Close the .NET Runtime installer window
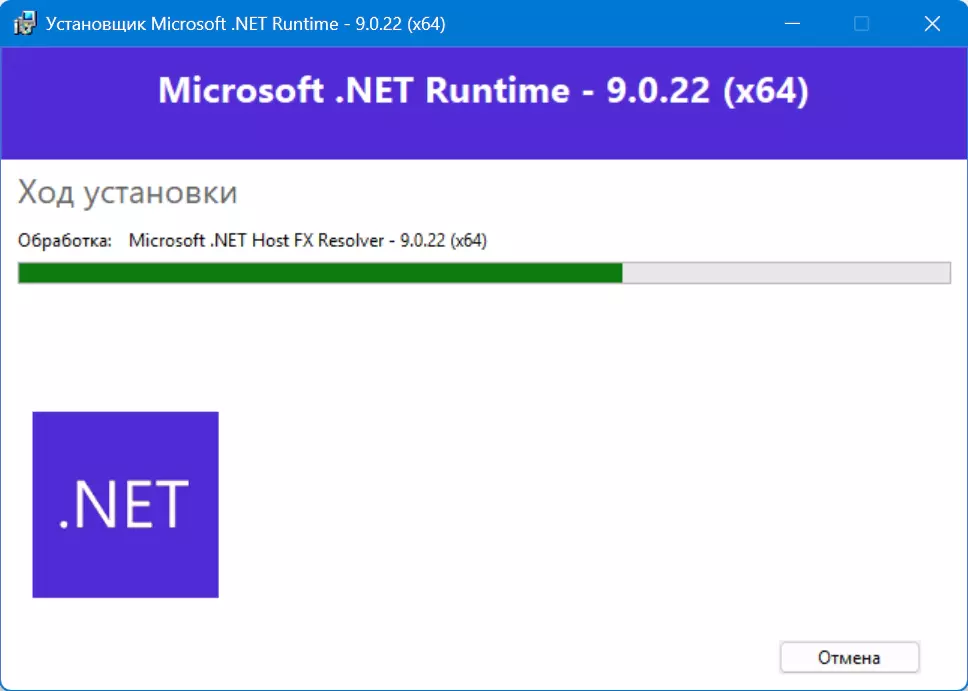This screenshot has width=968, height=691. point(932,24)
